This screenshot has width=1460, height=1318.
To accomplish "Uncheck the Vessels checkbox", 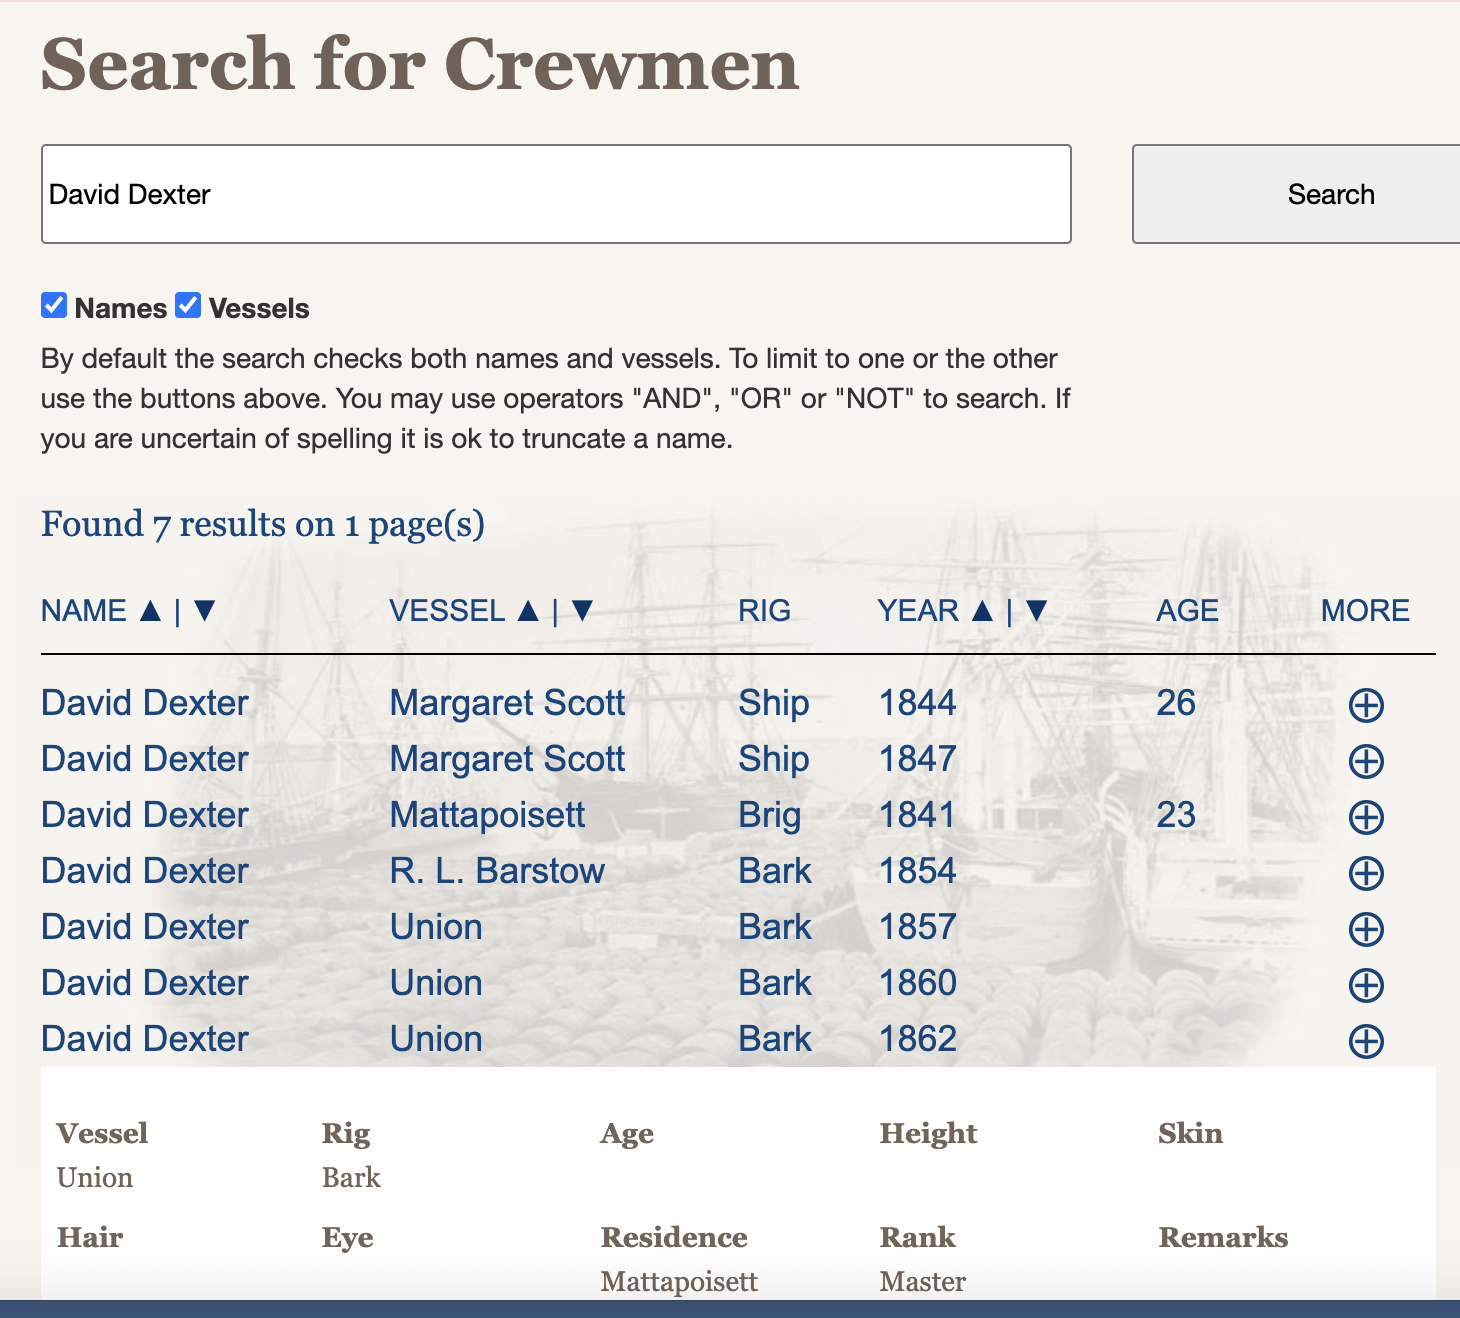I will (188, 306).
